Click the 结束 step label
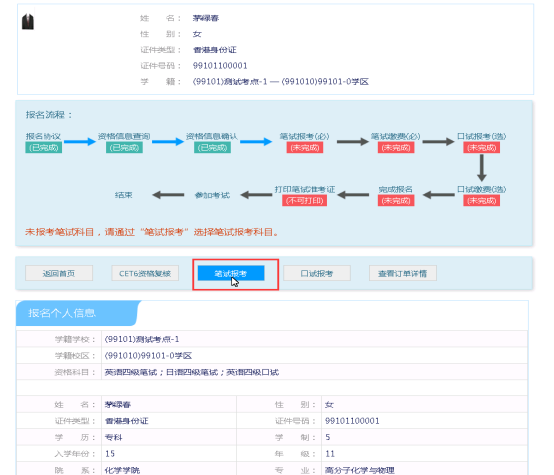This screenshot has width=554, height=475. tap(124, 195)
